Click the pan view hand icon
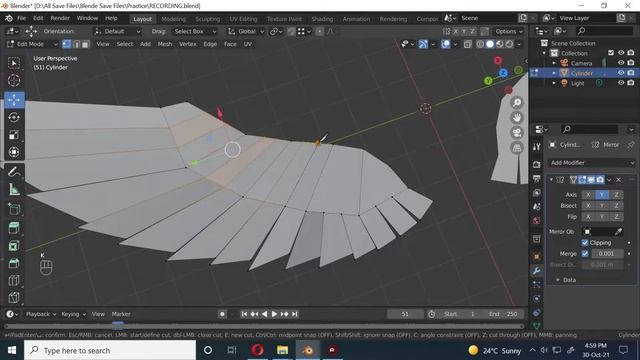This screenshot has height=360, width=640. point(517,118)
